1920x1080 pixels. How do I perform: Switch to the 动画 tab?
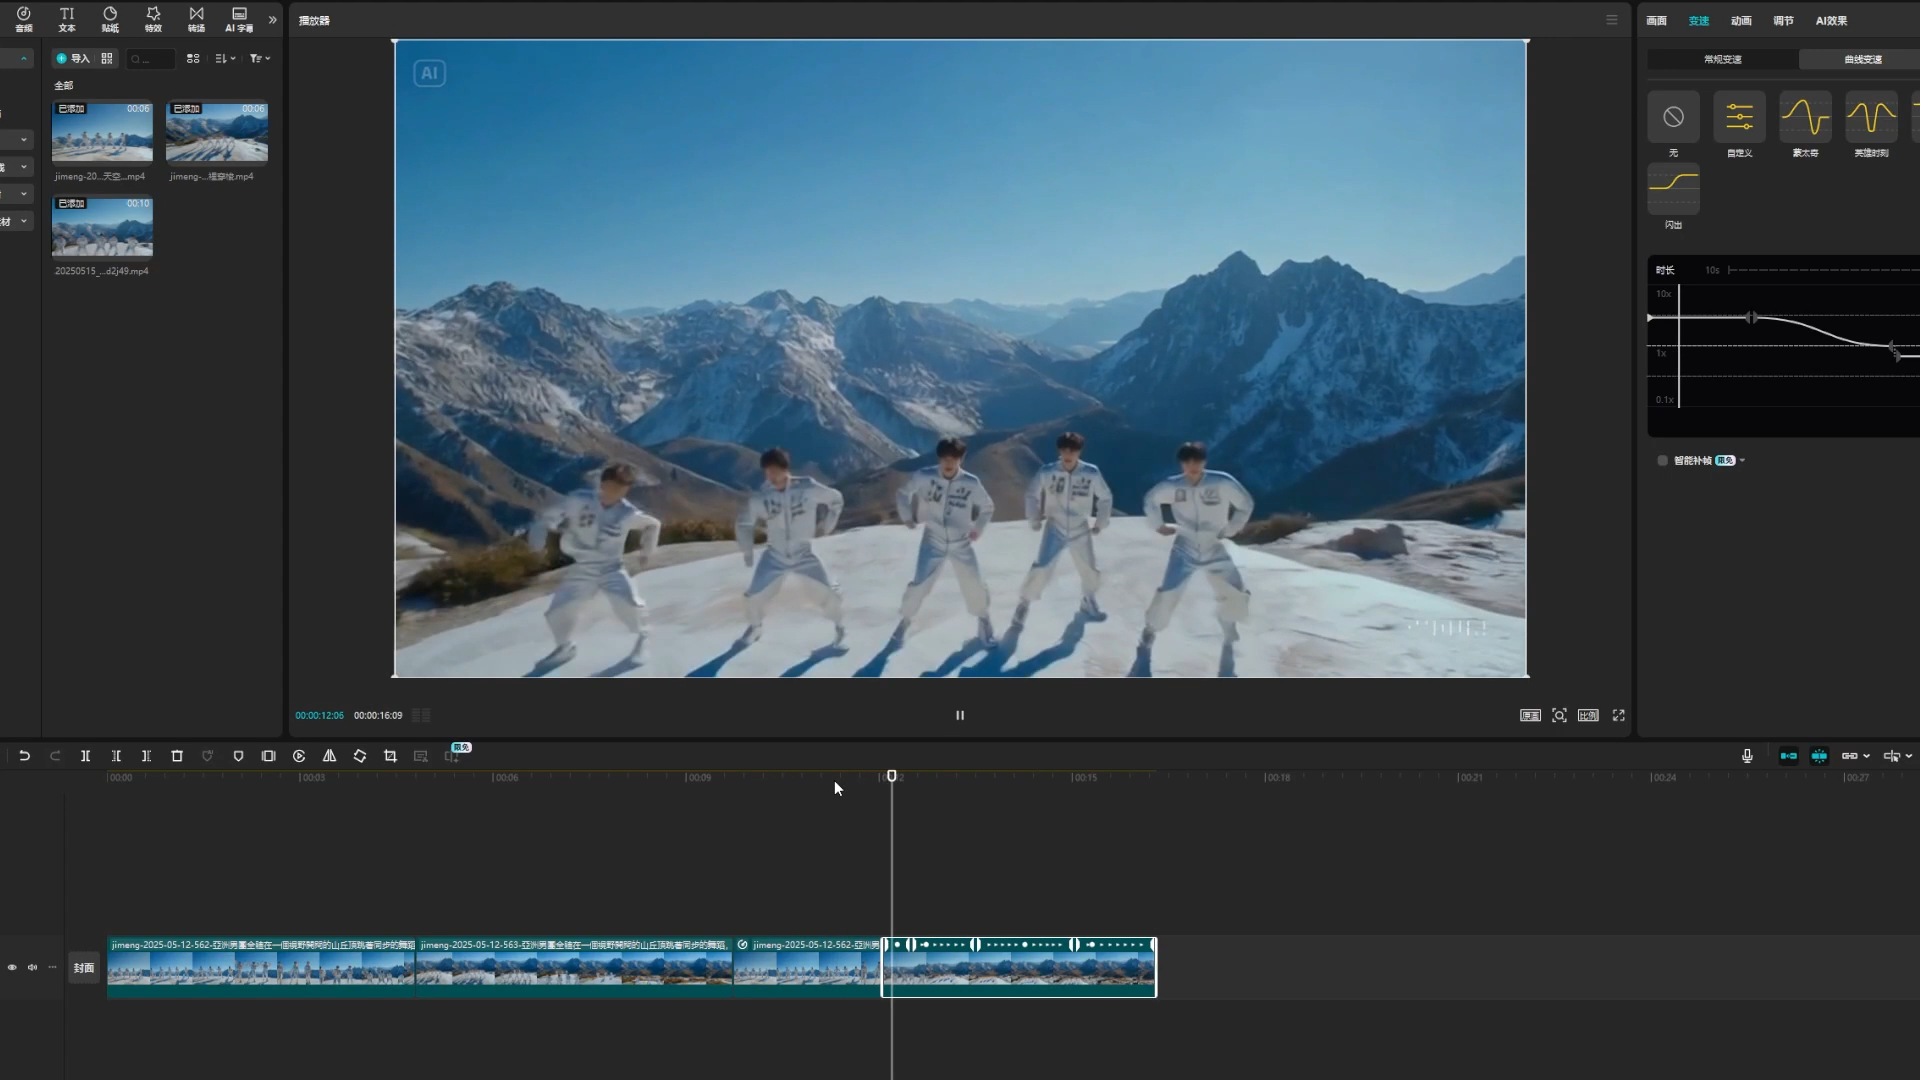pyautogui.click(x=1741, y=21)
